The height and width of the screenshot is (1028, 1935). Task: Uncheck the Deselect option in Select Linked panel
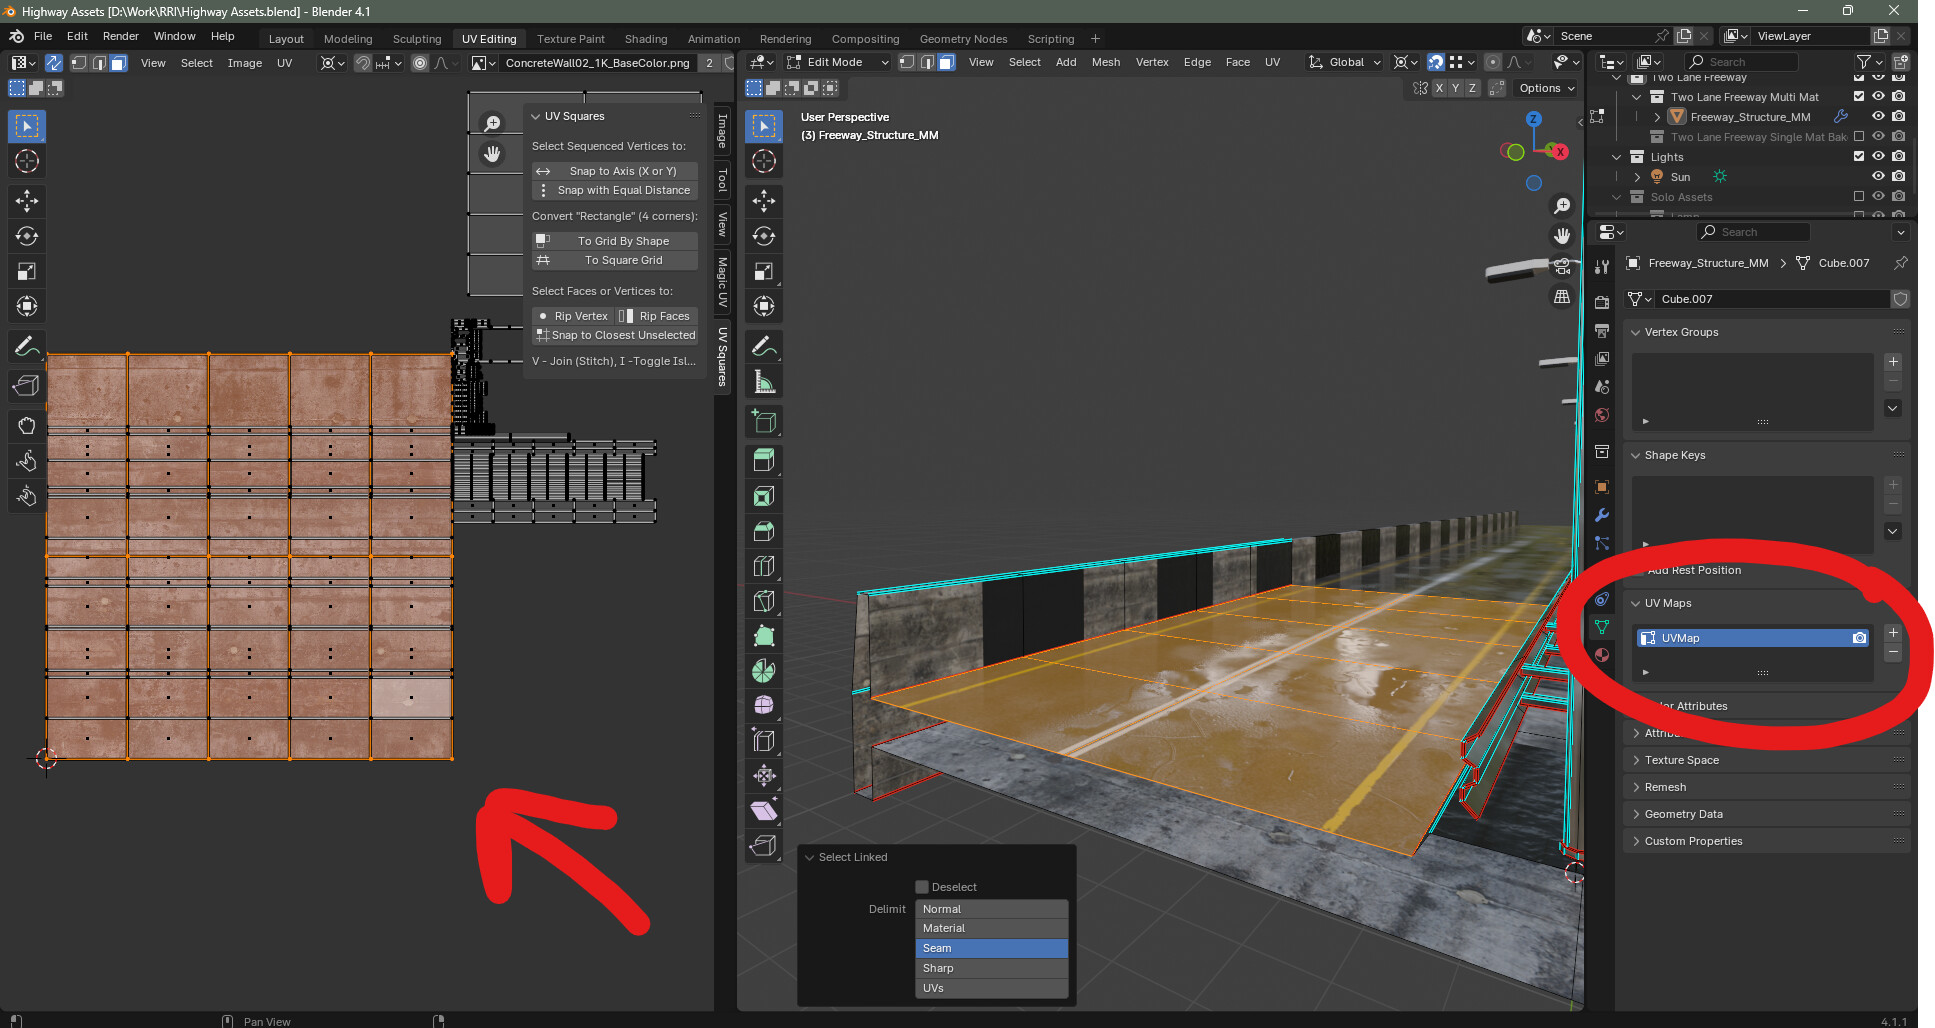[922, 886]
